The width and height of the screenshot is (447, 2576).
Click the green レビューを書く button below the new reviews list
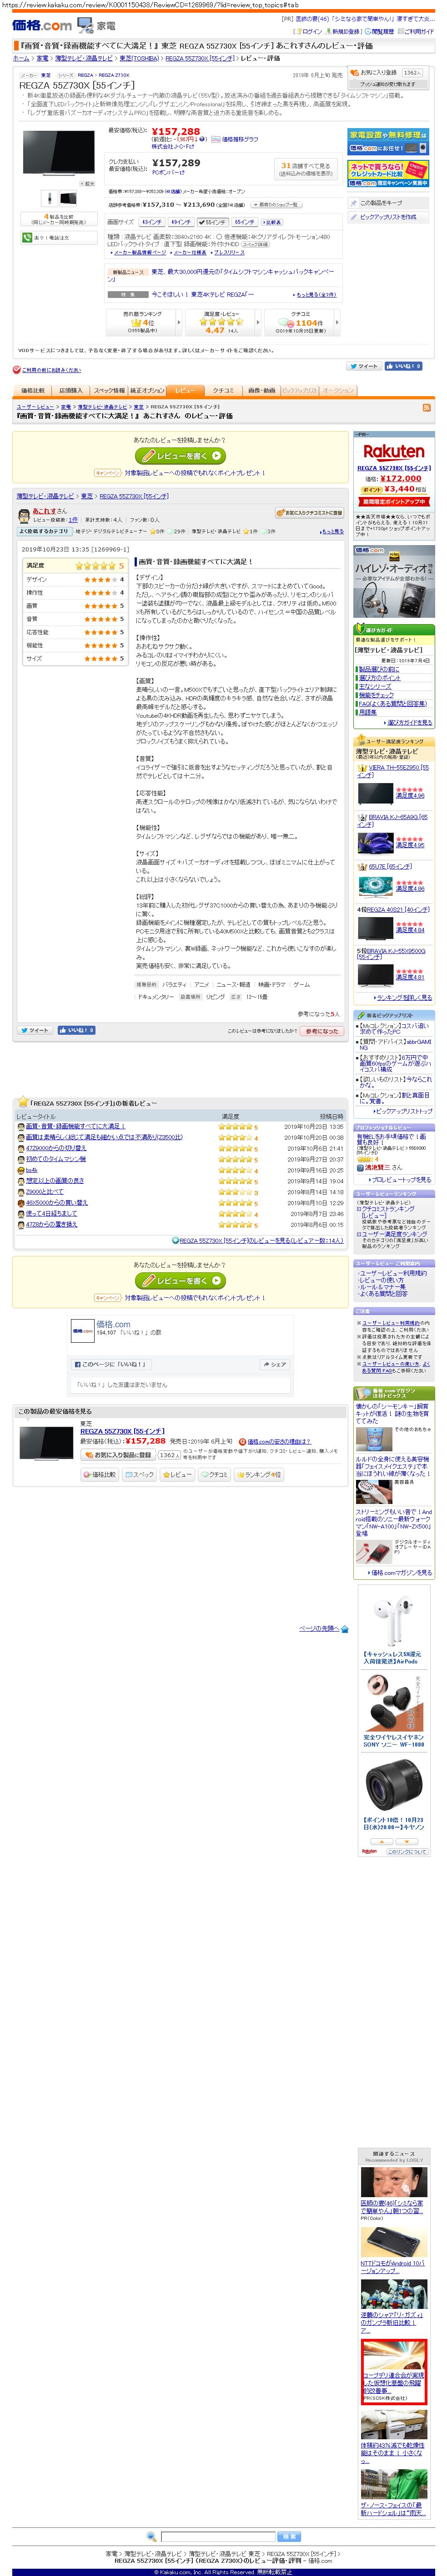pos(180,1281)
